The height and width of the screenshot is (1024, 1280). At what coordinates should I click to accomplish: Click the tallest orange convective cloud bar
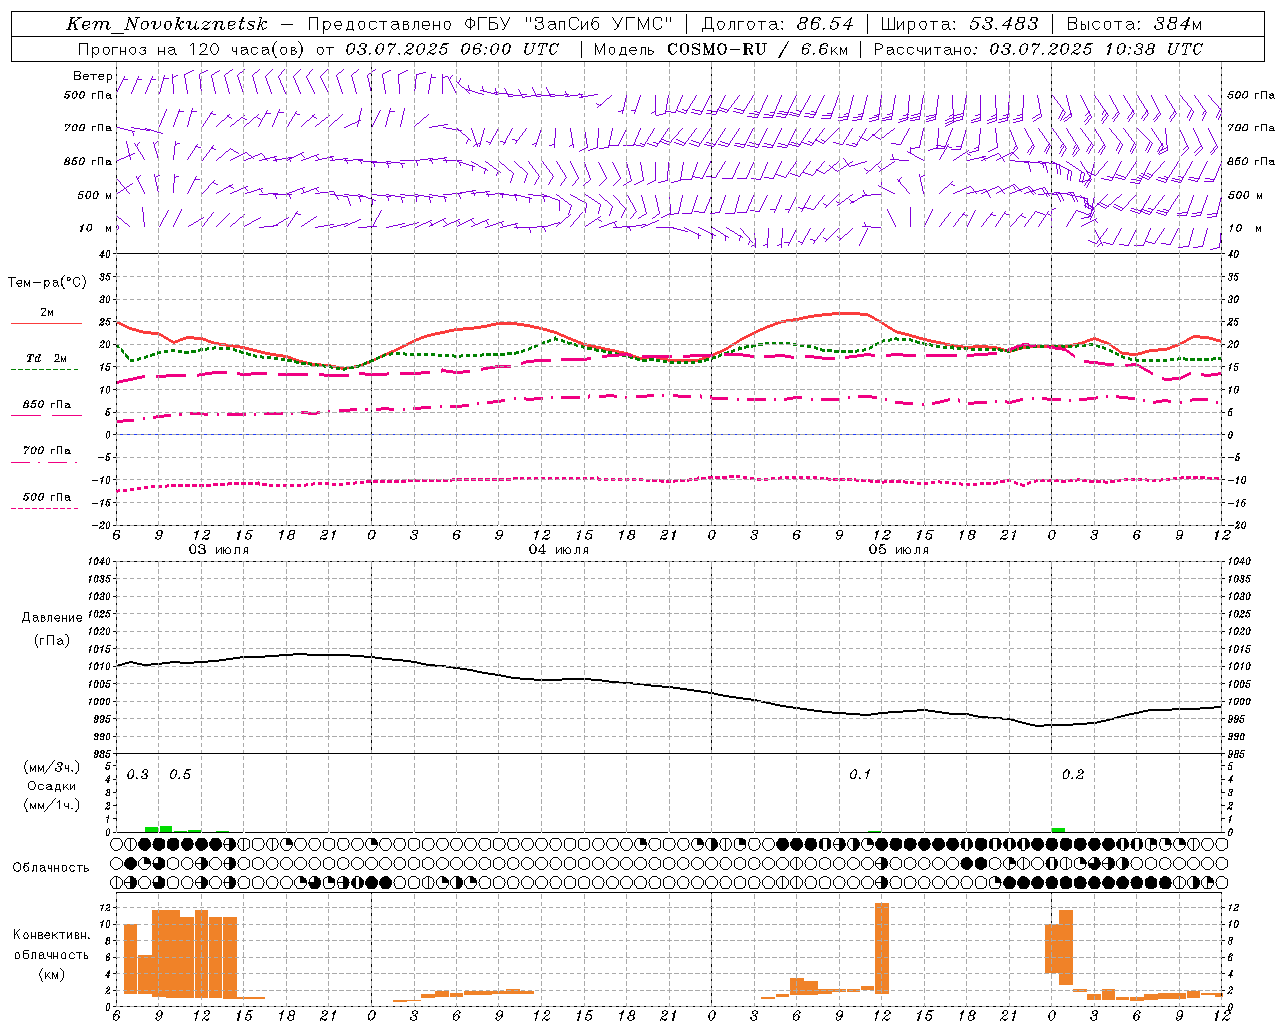pos(882,948)
